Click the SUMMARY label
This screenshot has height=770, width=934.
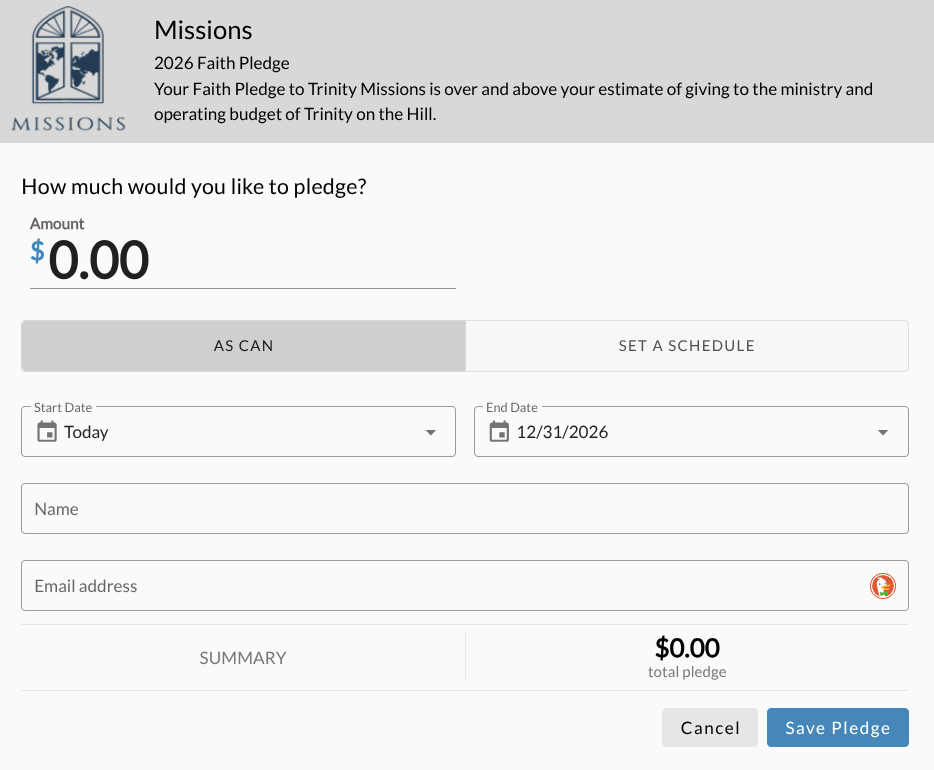tap(243, 658)
